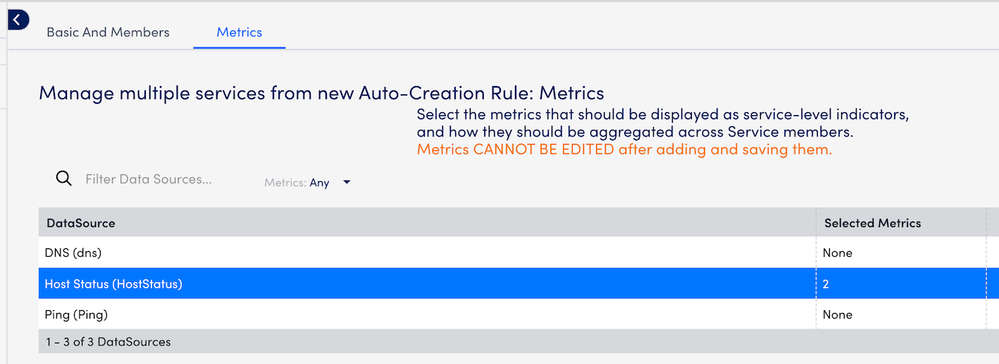
Task: Click the search magnifier icon
Action: 63,179
